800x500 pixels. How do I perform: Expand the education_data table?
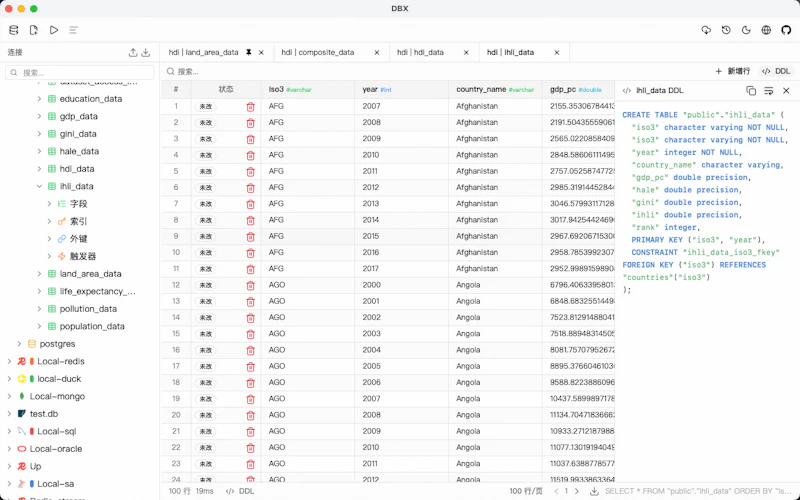tap(39, 98)
